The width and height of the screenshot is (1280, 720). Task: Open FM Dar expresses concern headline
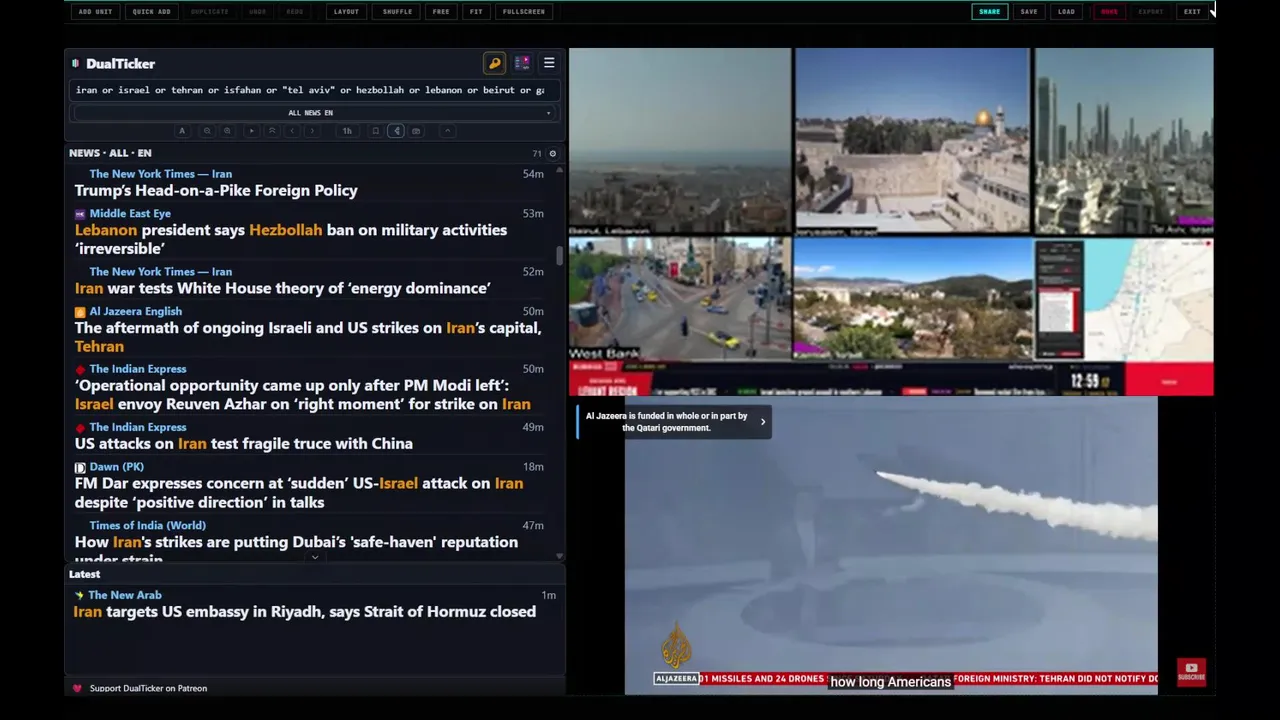[x=299, y=493]
